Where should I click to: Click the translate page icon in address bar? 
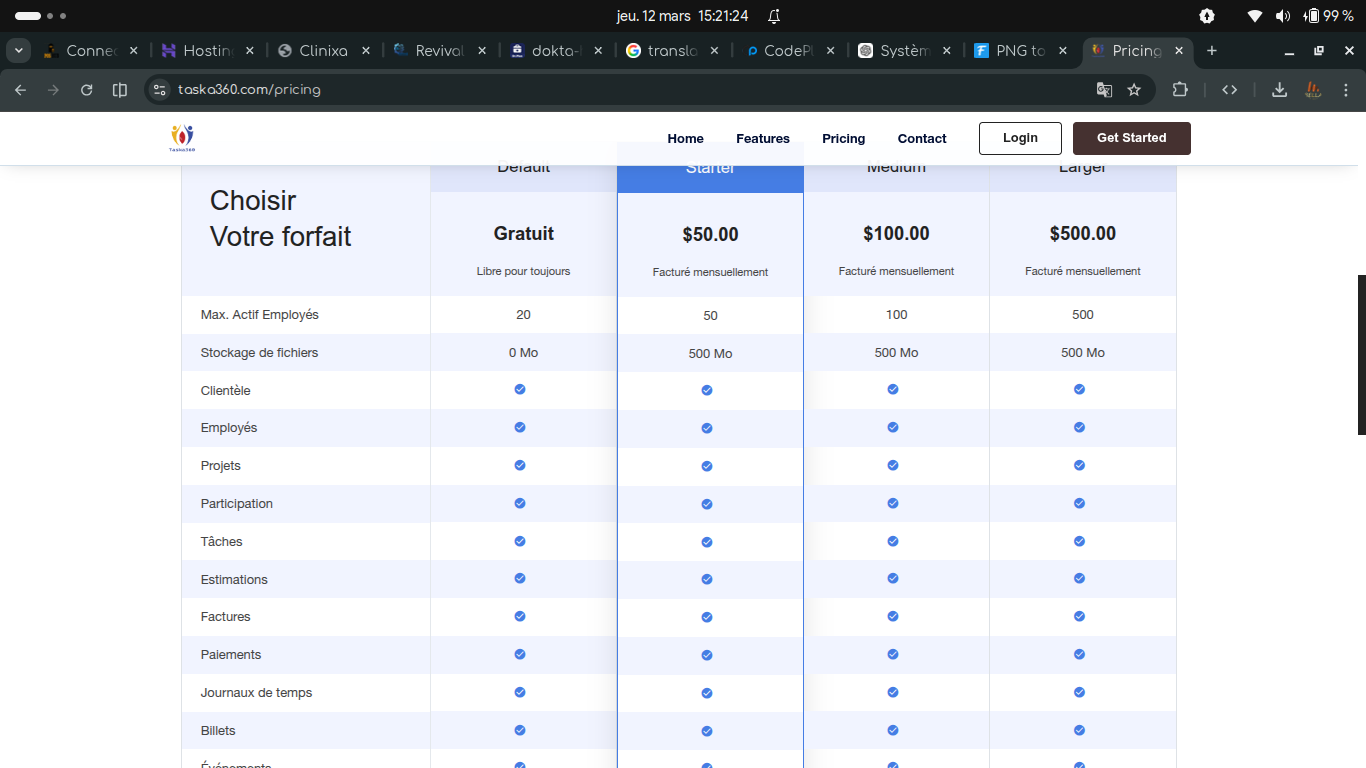point(1104,90)
